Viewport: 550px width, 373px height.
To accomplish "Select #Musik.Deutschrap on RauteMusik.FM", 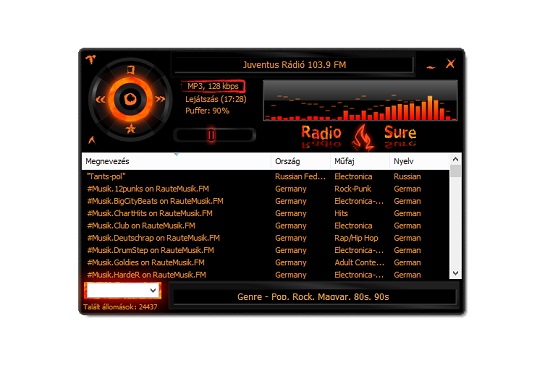I will (x=266, y=238).
